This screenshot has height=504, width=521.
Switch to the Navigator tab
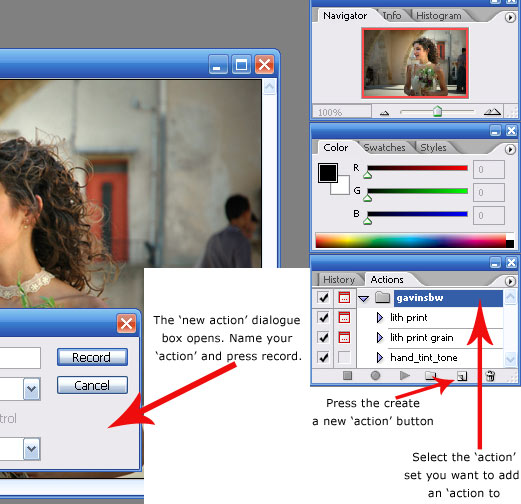[x=345, y=16]
